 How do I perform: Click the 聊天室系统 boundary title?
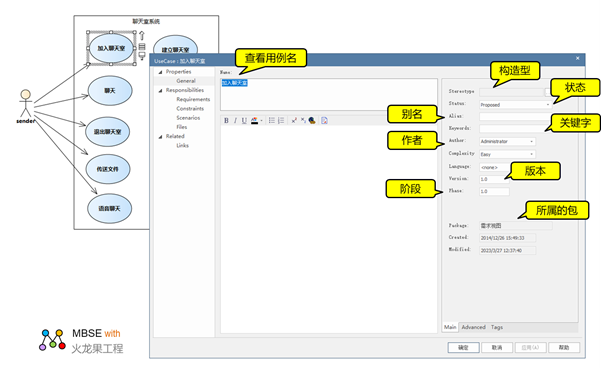pos(146,21)
